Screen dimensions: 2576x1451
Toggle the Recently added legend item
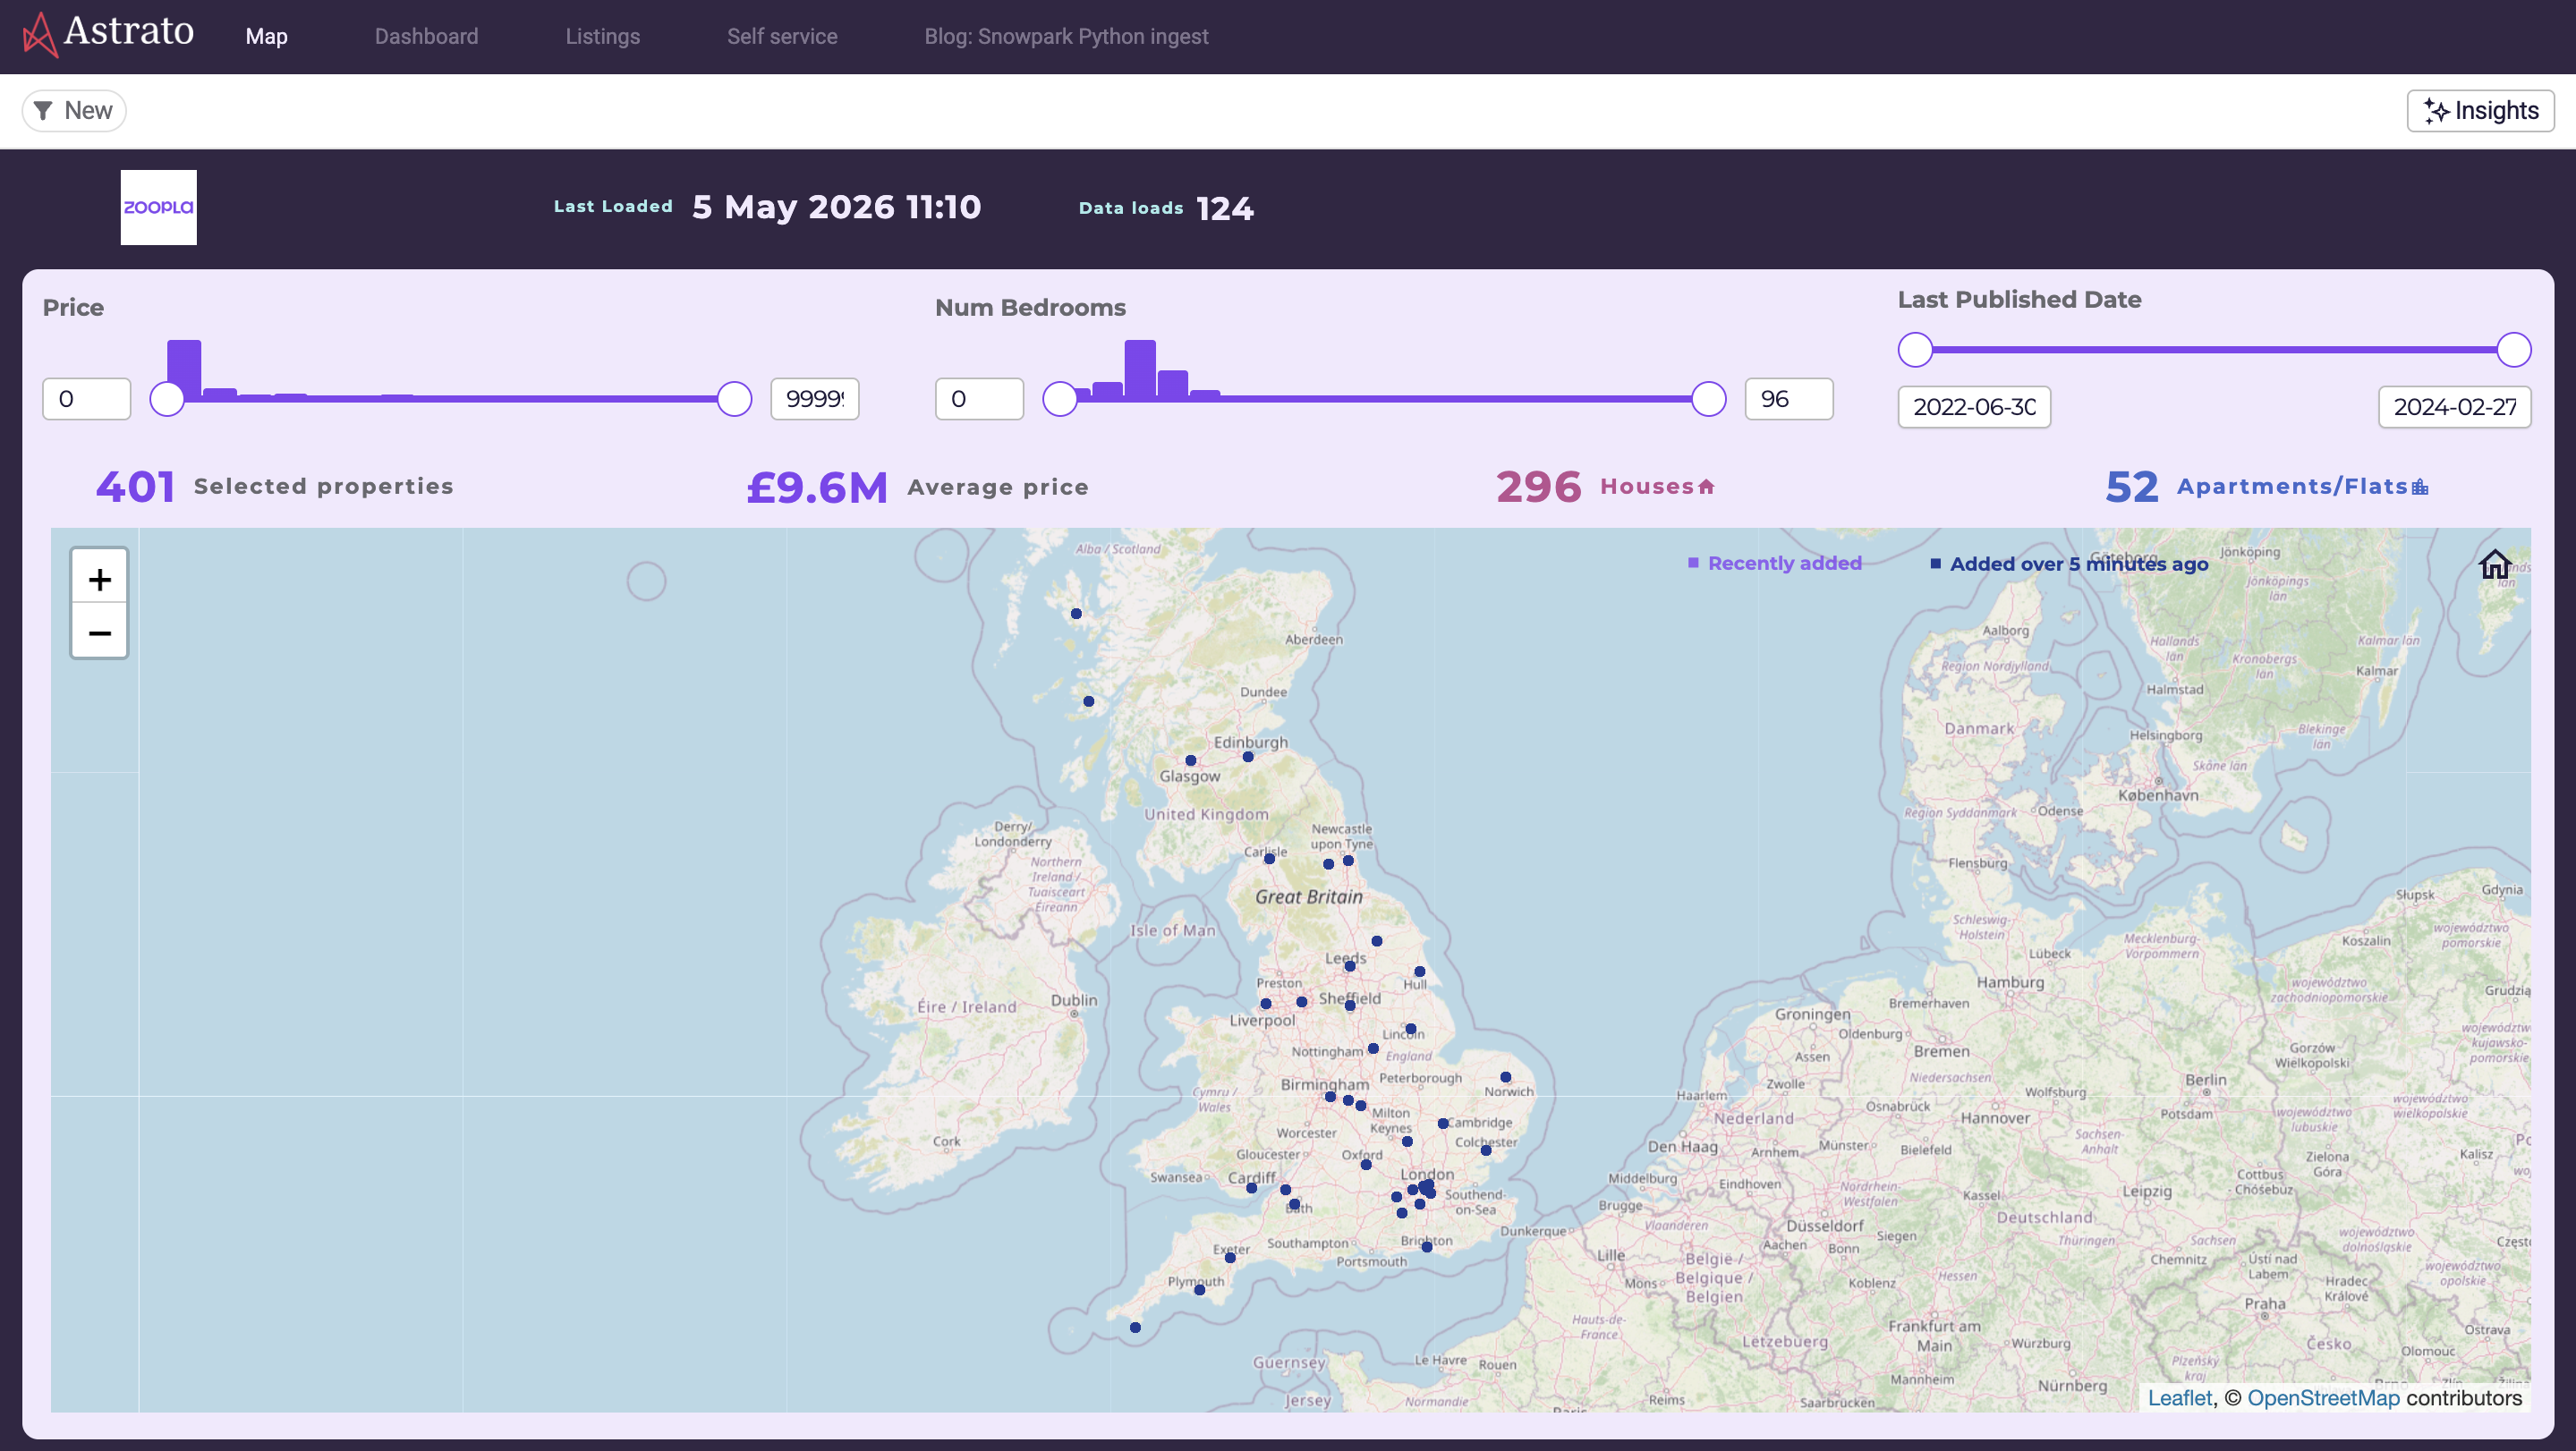(x=1775, y=563)
